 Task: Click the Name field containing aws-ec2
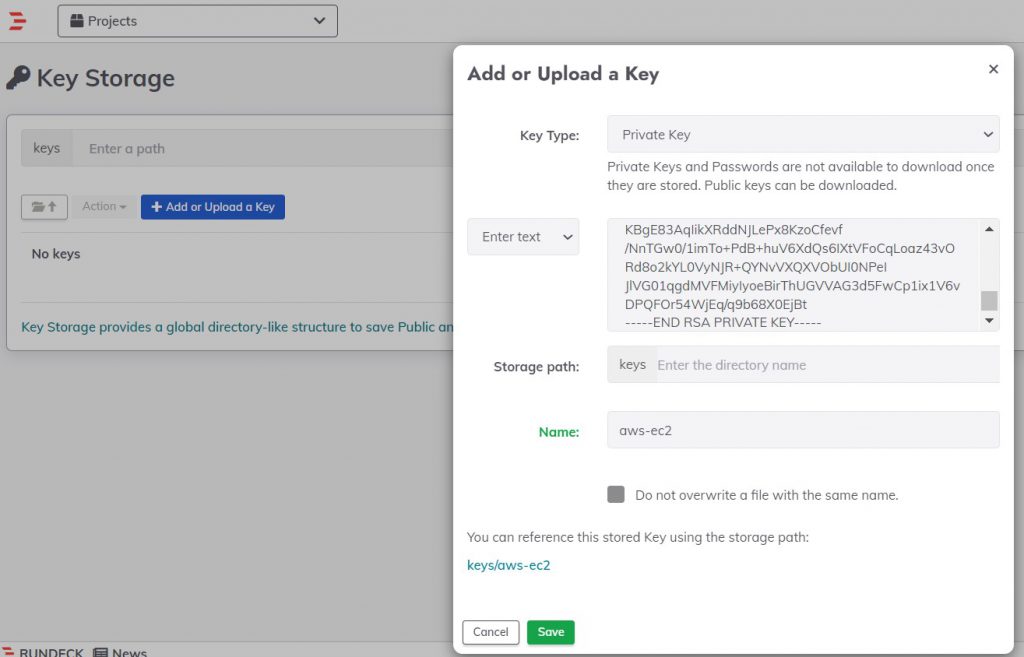click(803, 430)
